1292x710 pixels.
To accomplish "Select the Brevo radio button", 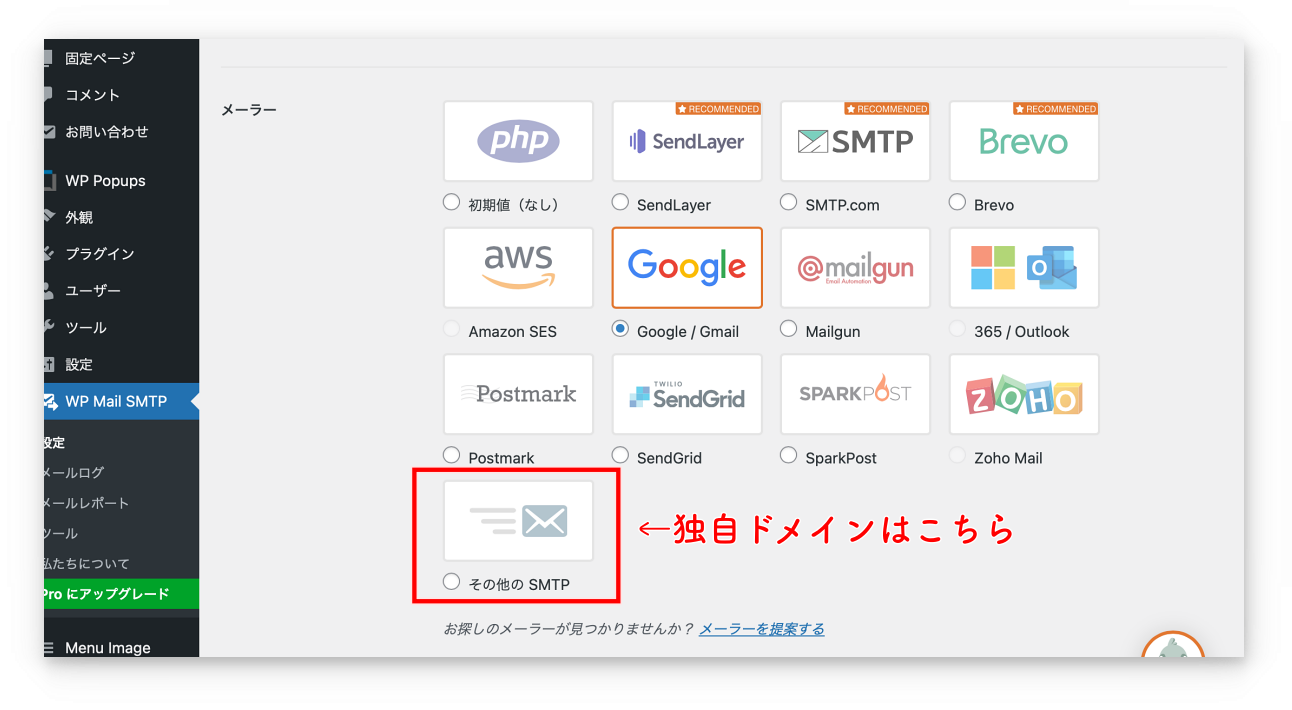I will coord(957,202).
